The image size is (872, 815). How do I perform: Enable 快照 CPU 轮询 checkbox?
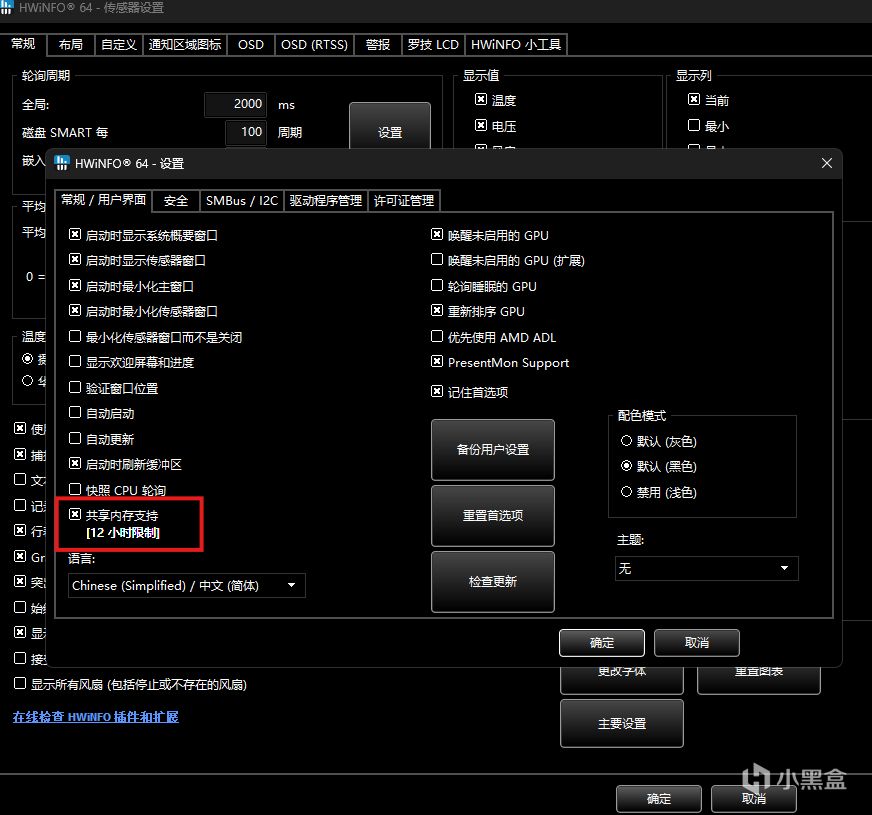pos(75,489)
